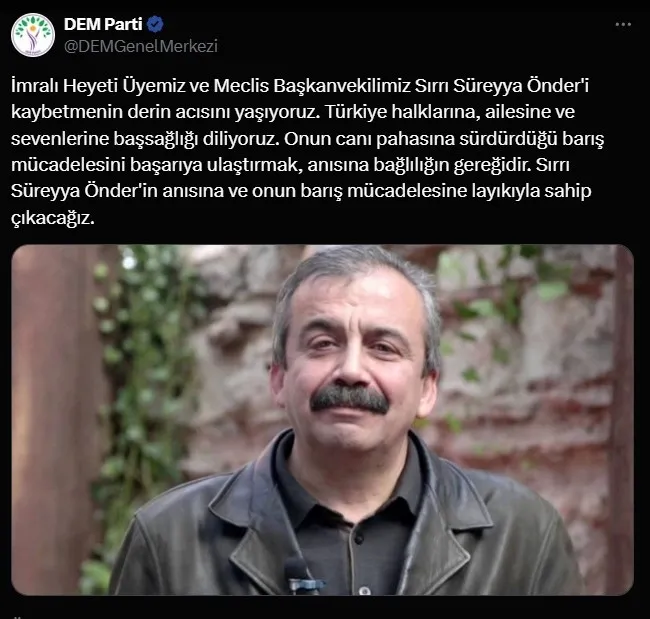The height and width of the screenshot is (619, 650).
Task: Click the man's mustache in the photo
Action: (x=349, y=398)
